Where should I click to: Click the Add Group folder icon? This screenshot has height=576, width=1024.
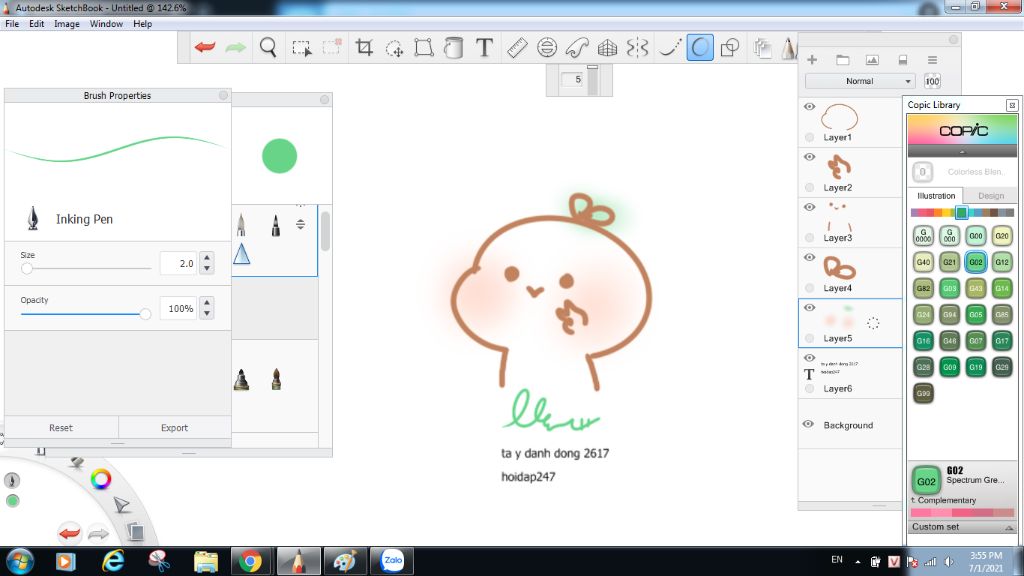pos(842,59)
